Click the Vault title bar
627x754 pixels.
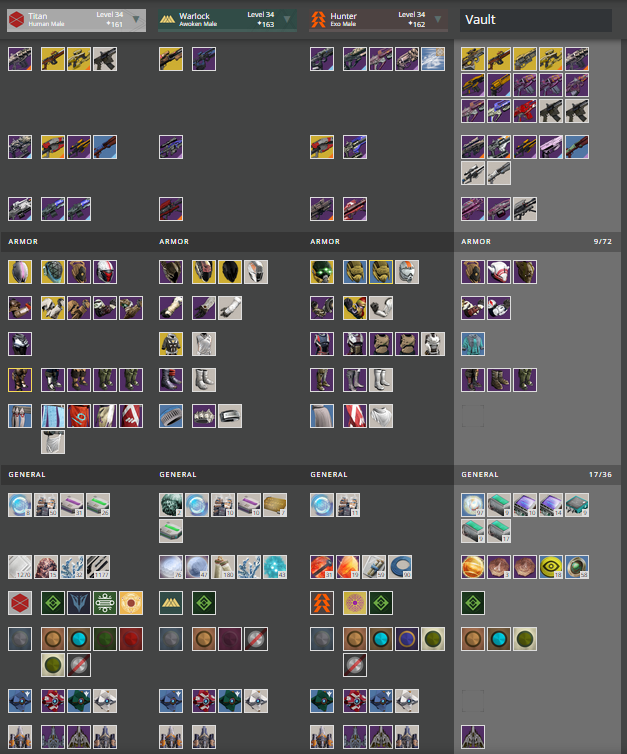[536, 20]
